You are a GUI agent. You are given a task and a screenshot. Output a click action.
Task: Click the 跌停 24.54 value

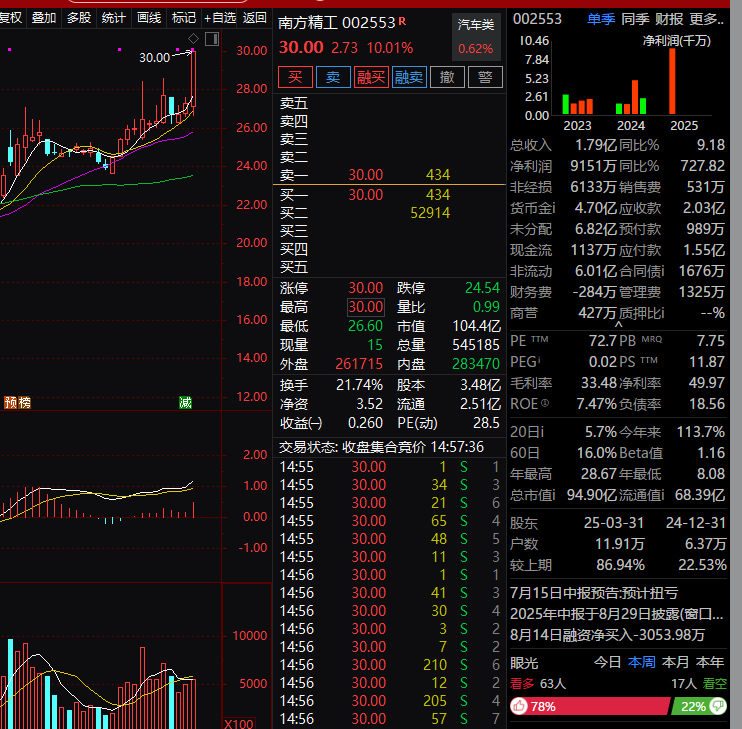coord(482,288)
